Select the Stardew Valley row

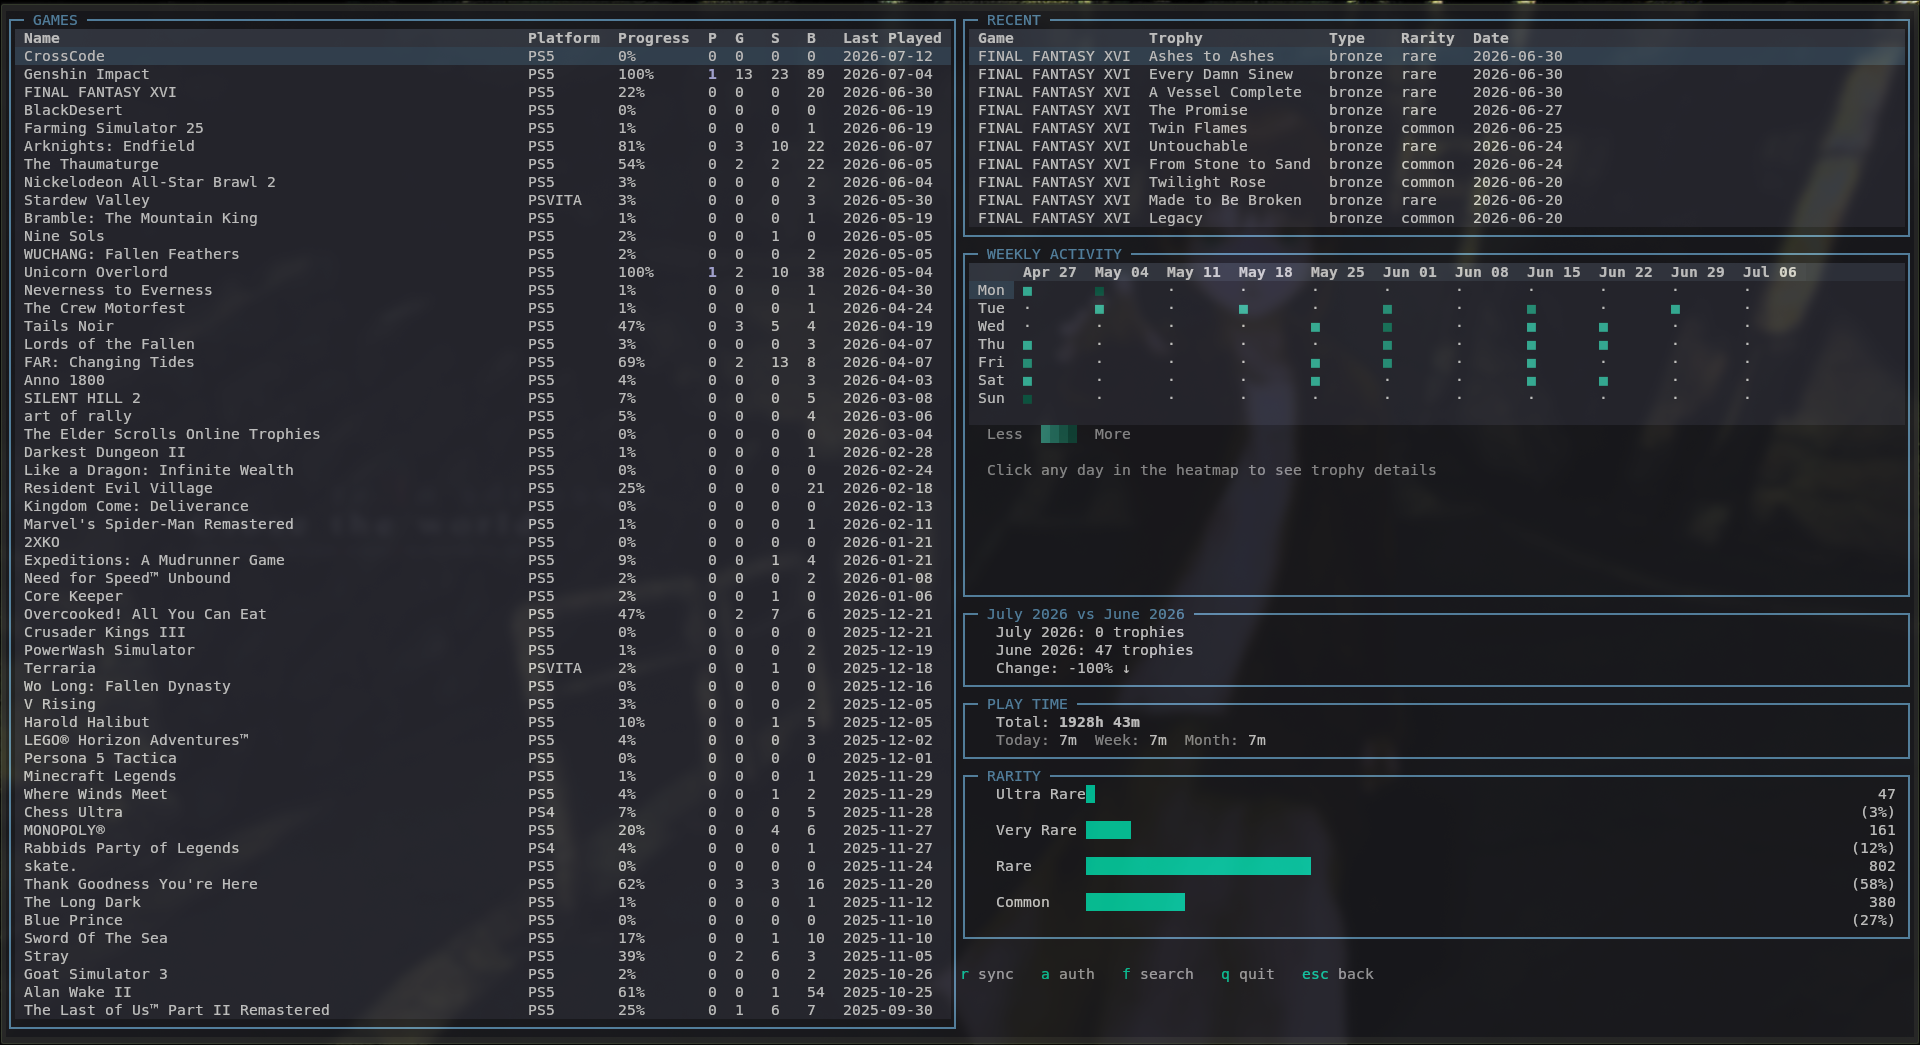tap(483, 200)
